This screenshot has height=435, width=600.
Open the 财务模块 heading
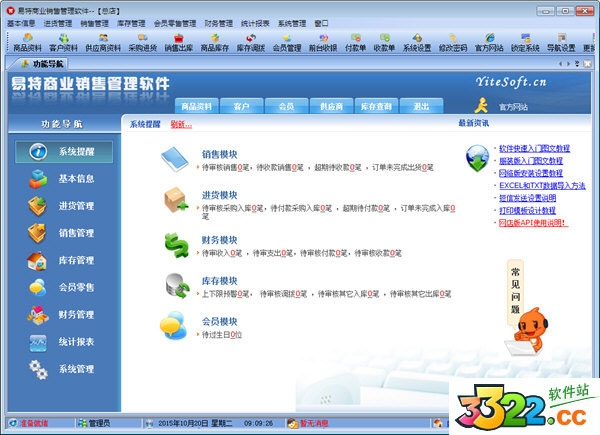(x=220, y=240)
